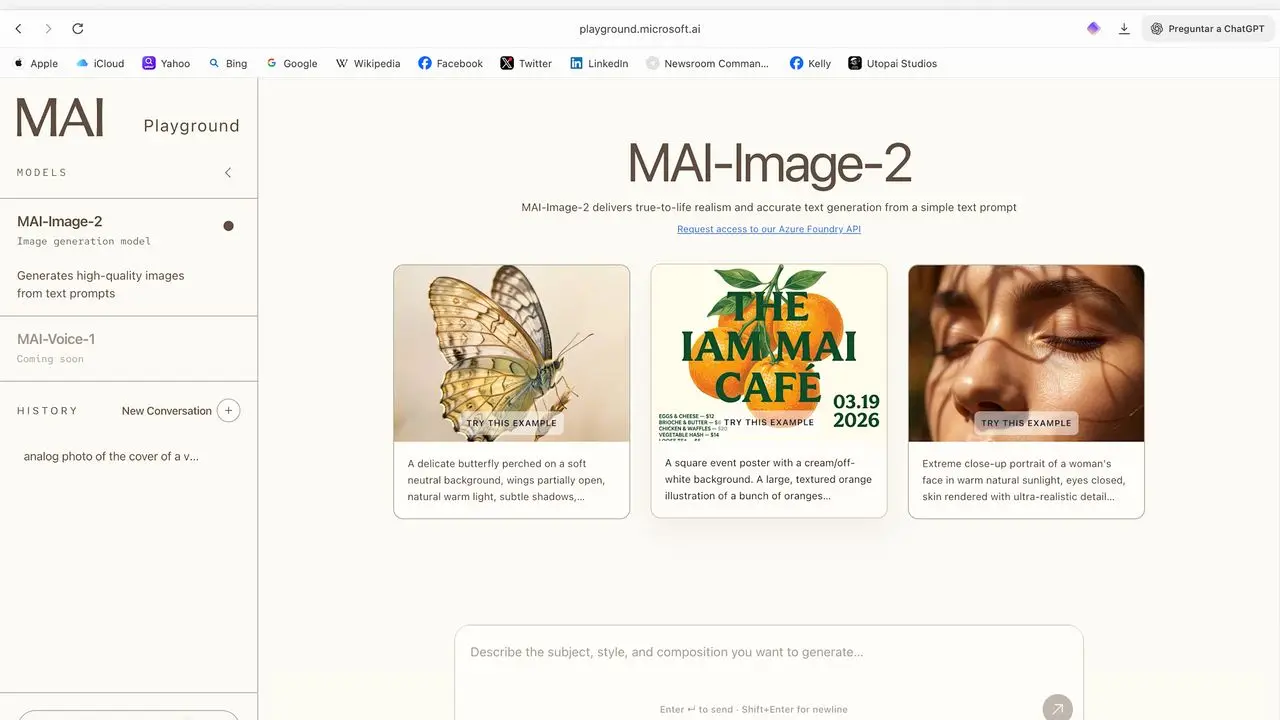Open the Newsroom Comman... bookmark

pos(707,63)
